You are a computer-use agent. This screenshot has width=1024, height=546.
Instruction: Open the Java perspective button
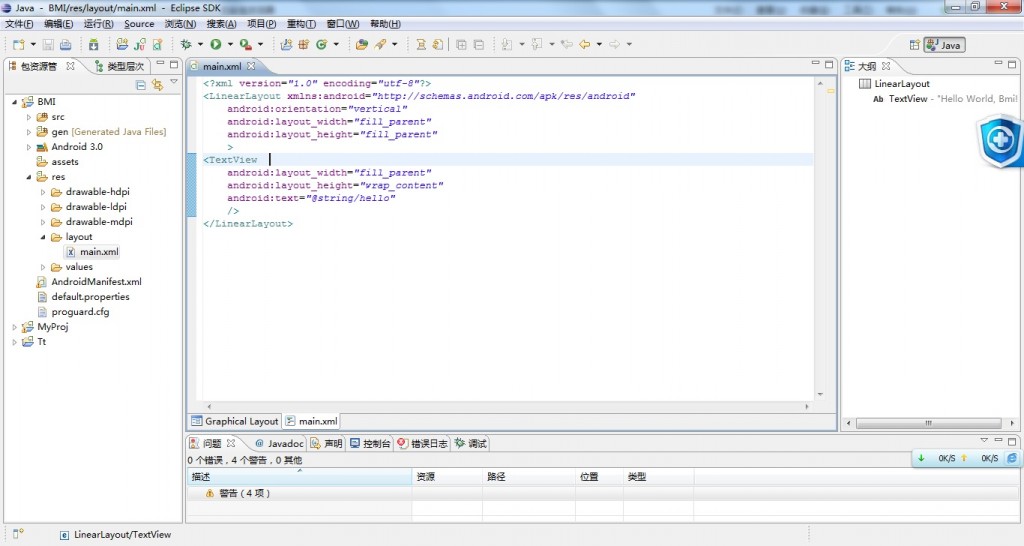tap(944, 45)
